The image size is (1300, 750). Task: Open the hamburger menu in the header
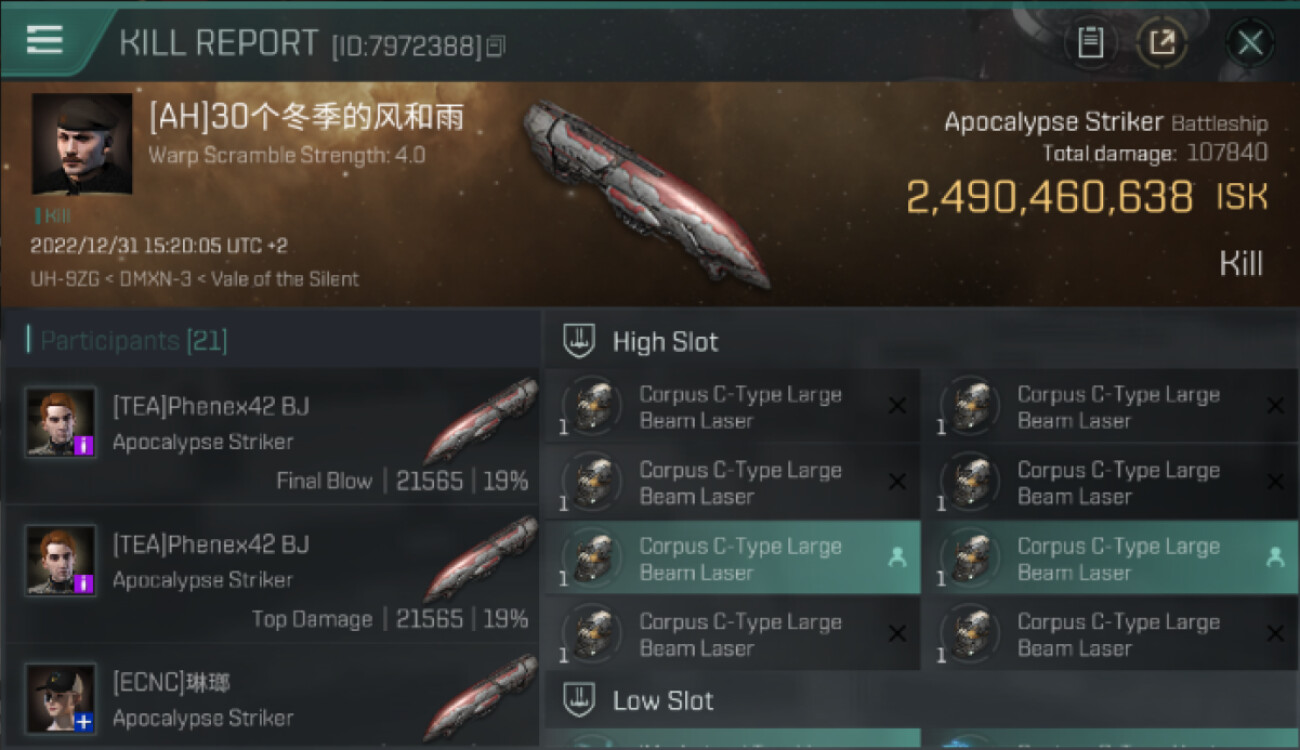click(44, 40)
